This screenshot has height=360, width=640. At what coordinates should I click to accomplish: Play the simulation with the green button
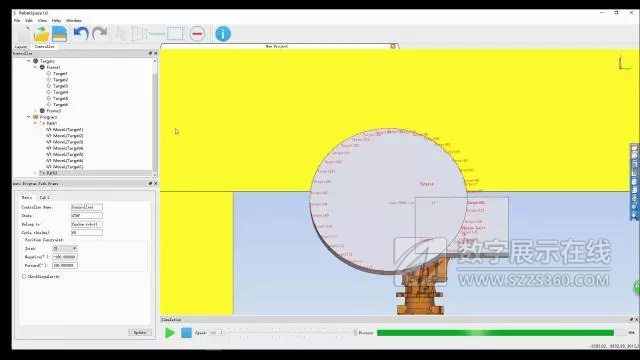(169, 333)
